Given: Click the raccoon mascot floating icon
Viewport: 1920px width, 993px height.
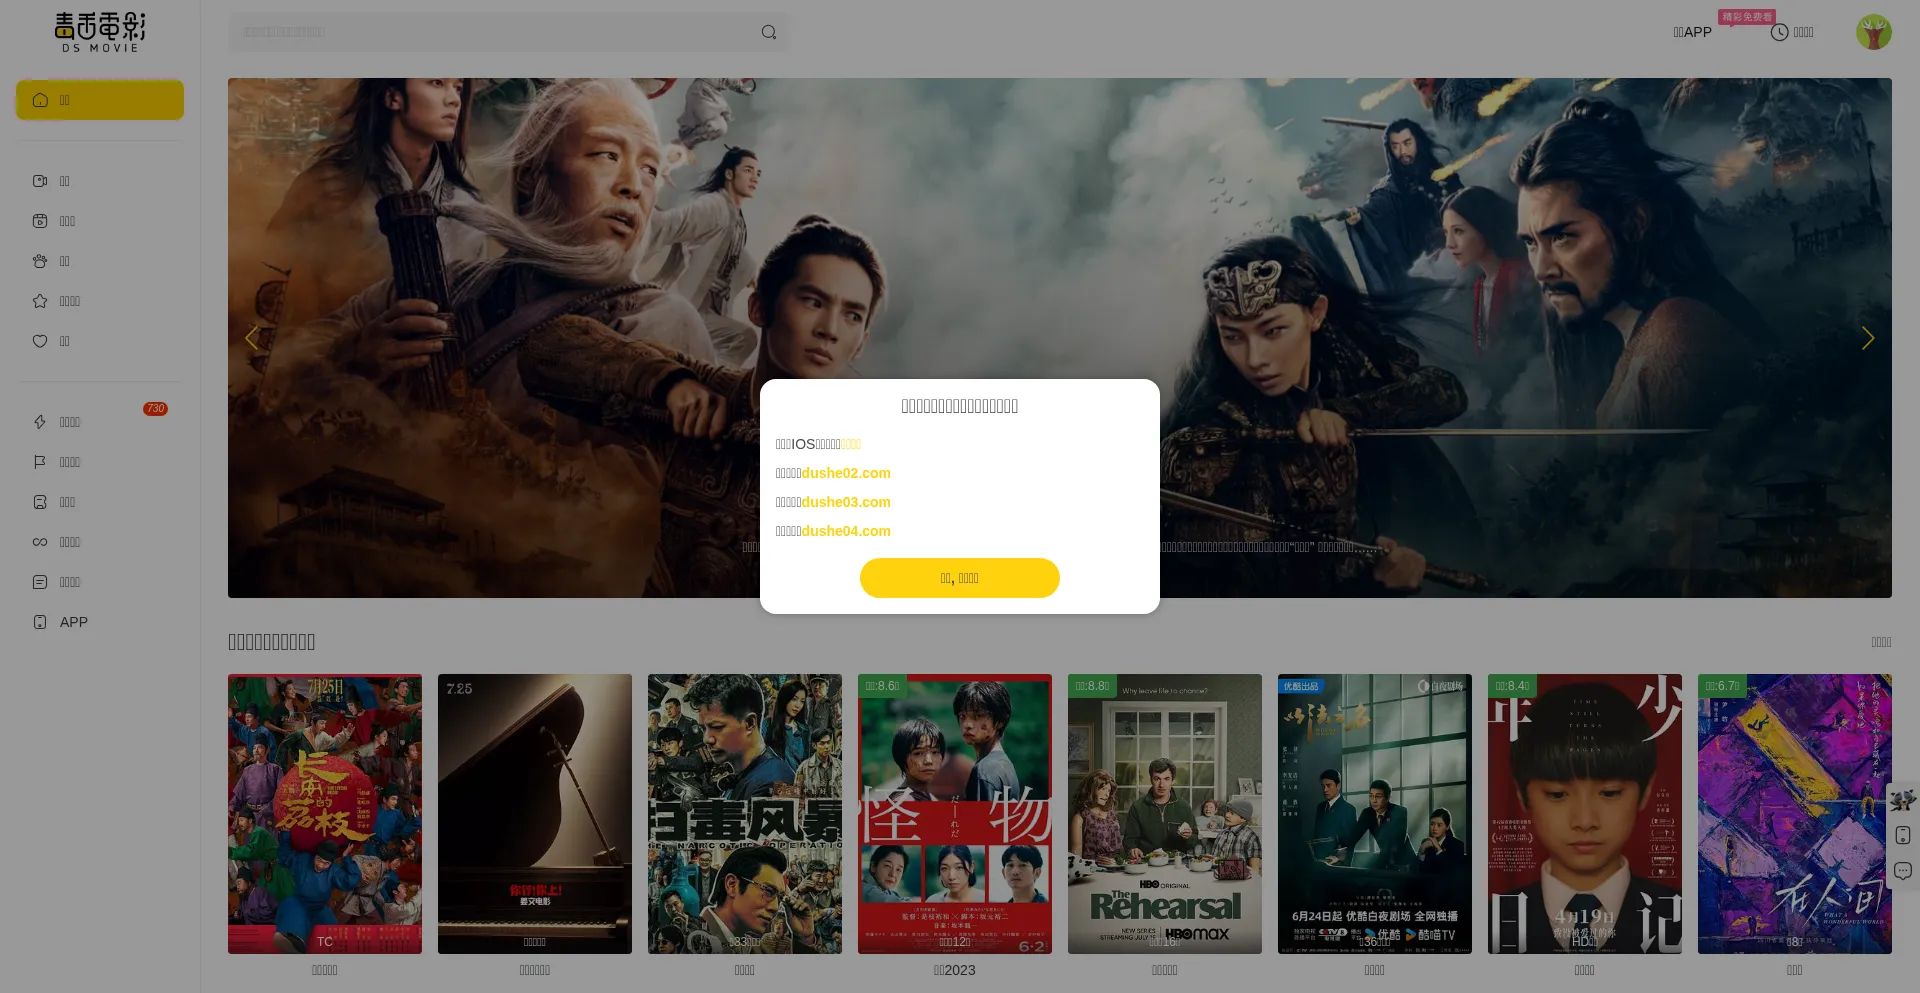Looking at the screenshot, I should coord(1902,799).
